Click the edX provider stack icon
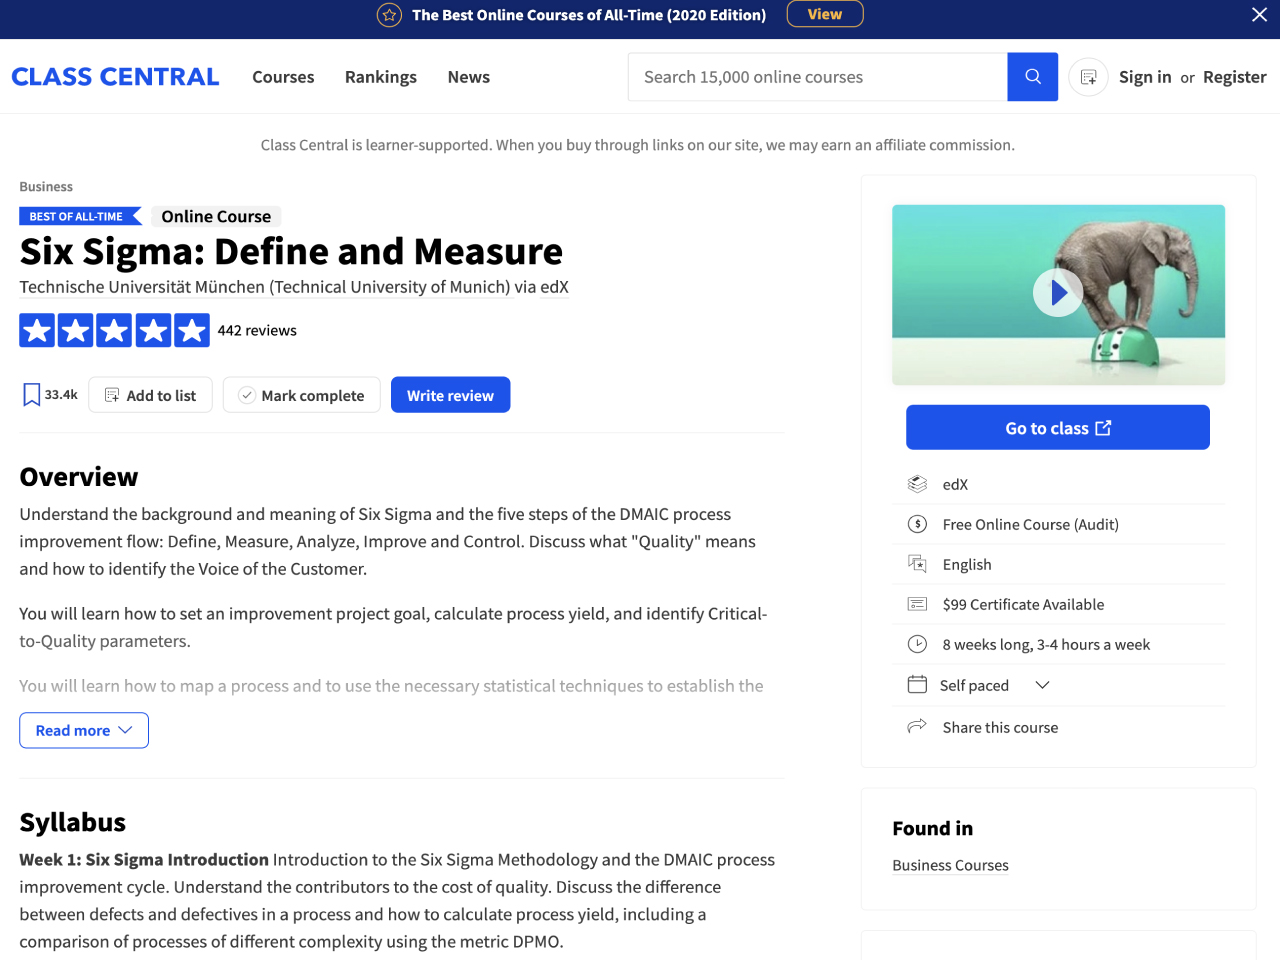This screenshot has height=960, width=1280. (x=917, y=484)
